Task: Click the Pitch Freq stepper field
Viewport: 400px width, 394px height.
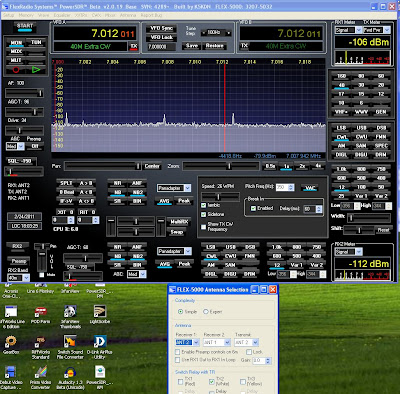Action: point(285,188)
